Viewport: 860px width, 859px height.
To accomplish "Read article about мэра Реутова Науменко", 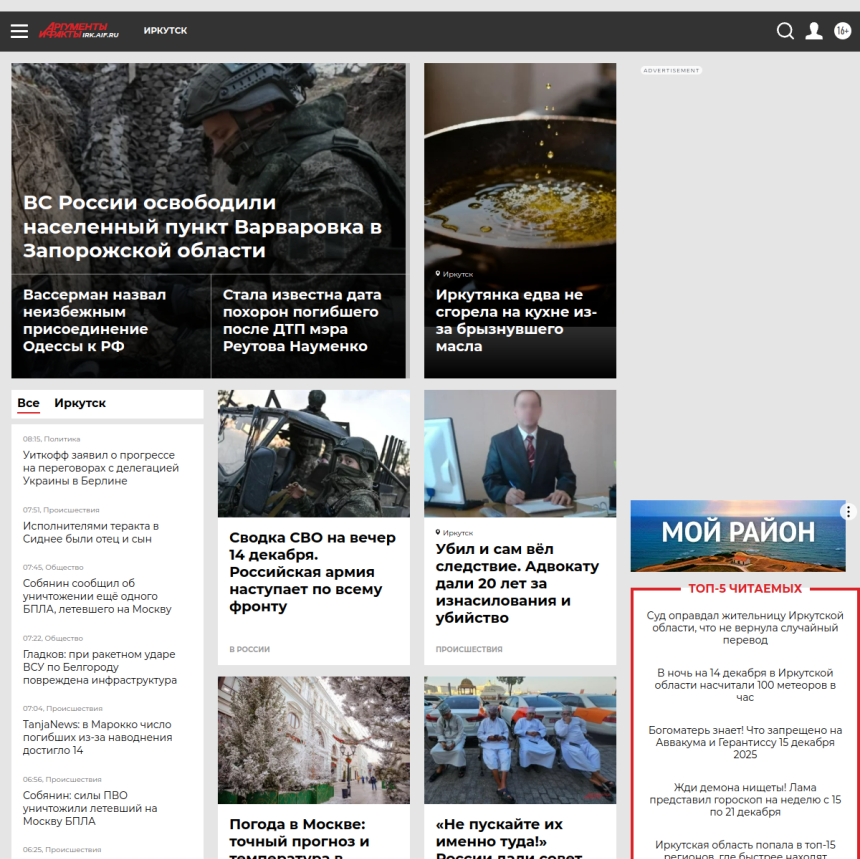I will point(301,321).
